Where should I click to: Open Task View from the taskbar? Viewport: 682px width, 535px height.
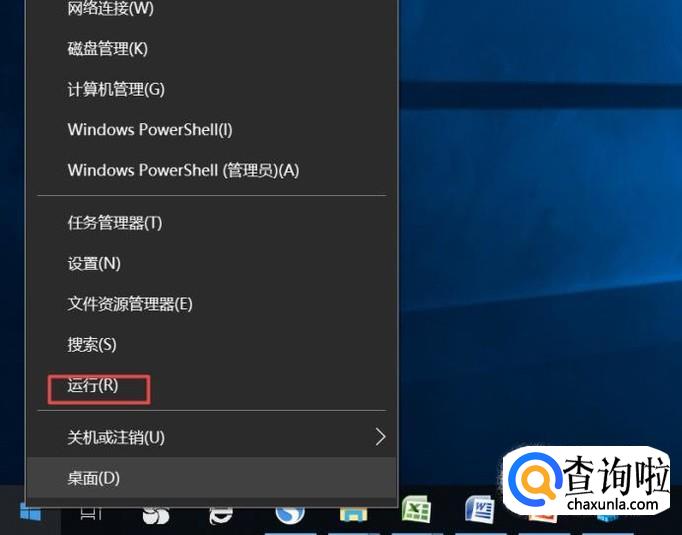(x=91, y=513)
